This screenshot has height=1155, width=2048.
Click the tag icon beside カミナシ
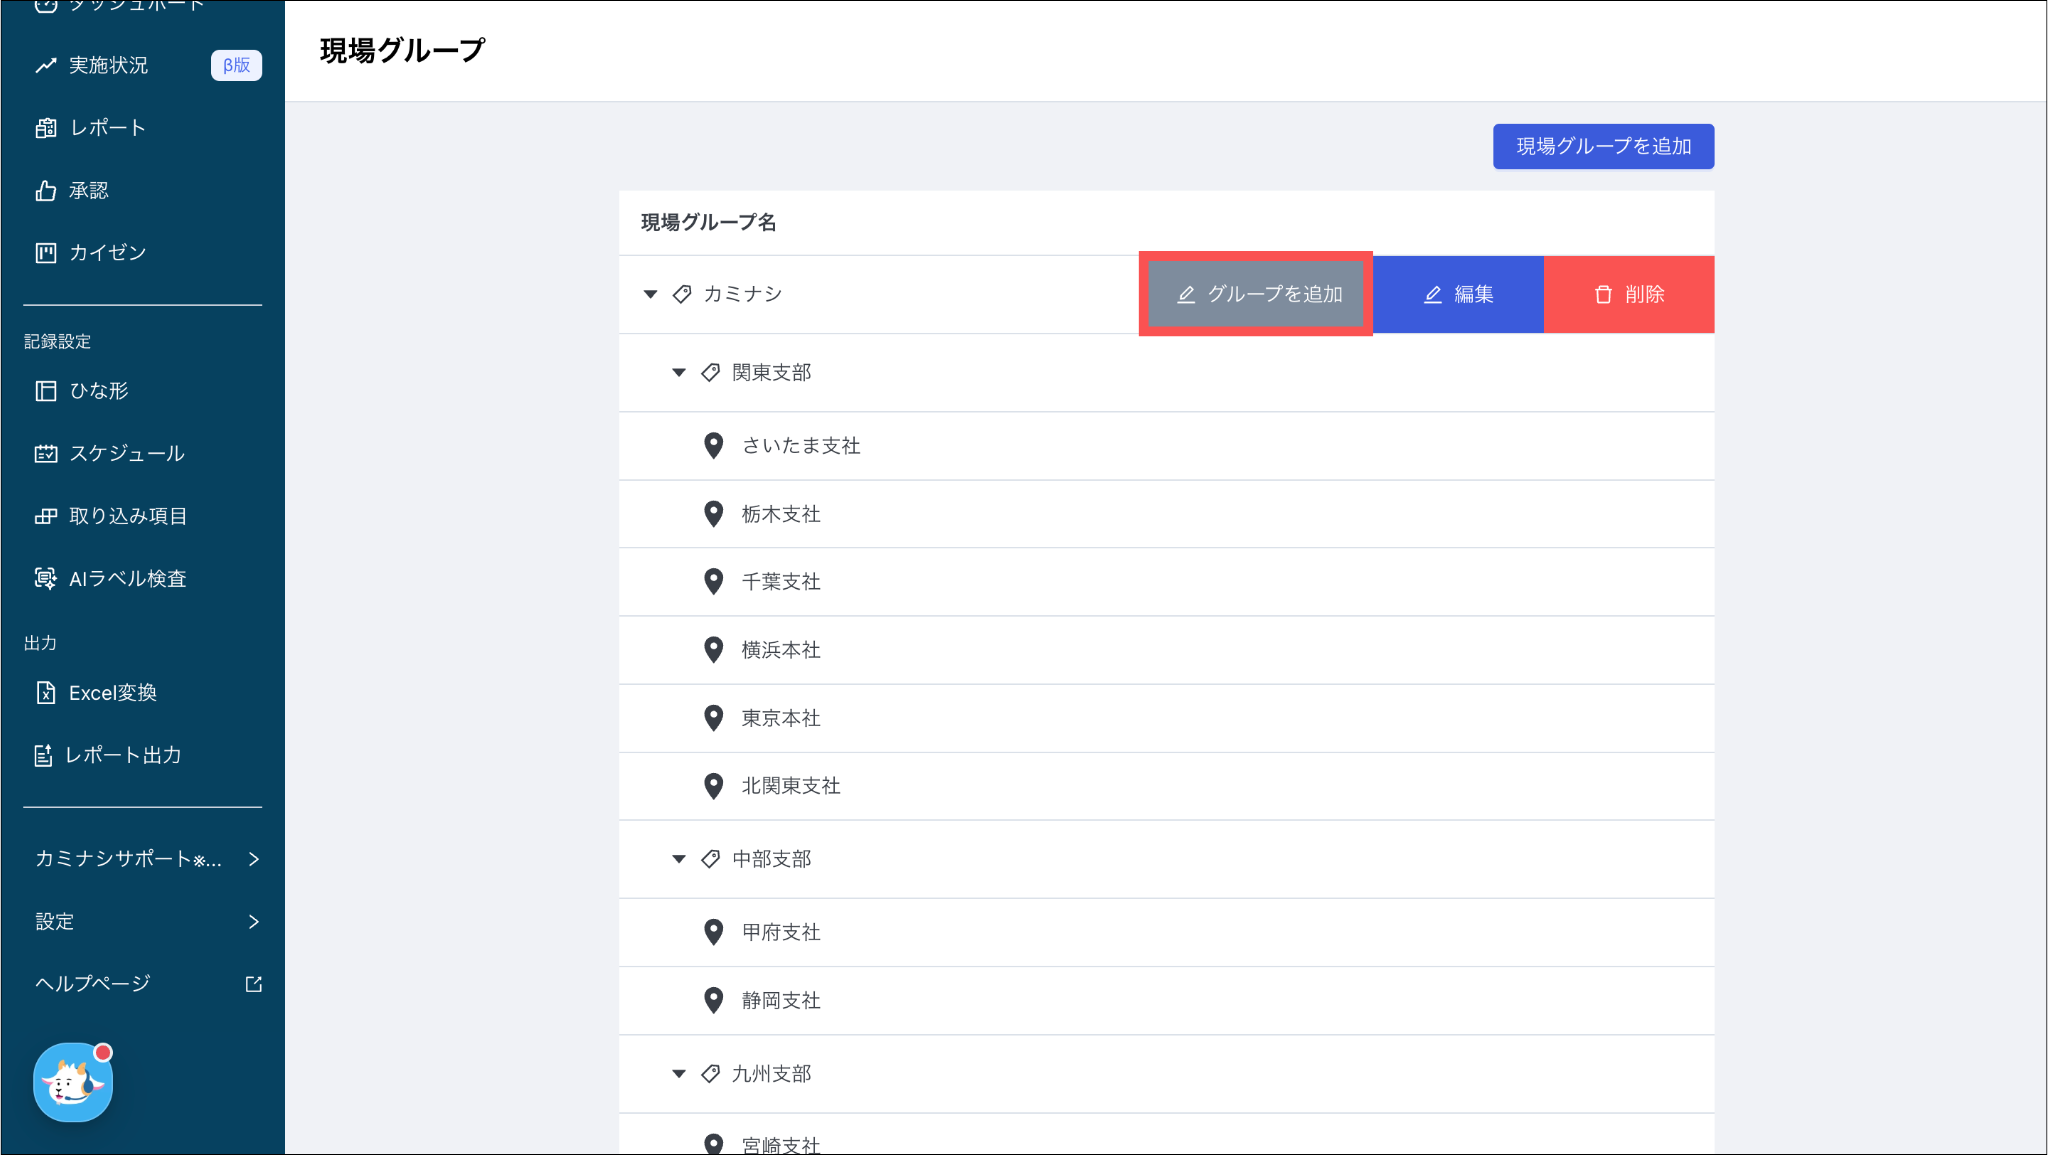pos(682,294)
